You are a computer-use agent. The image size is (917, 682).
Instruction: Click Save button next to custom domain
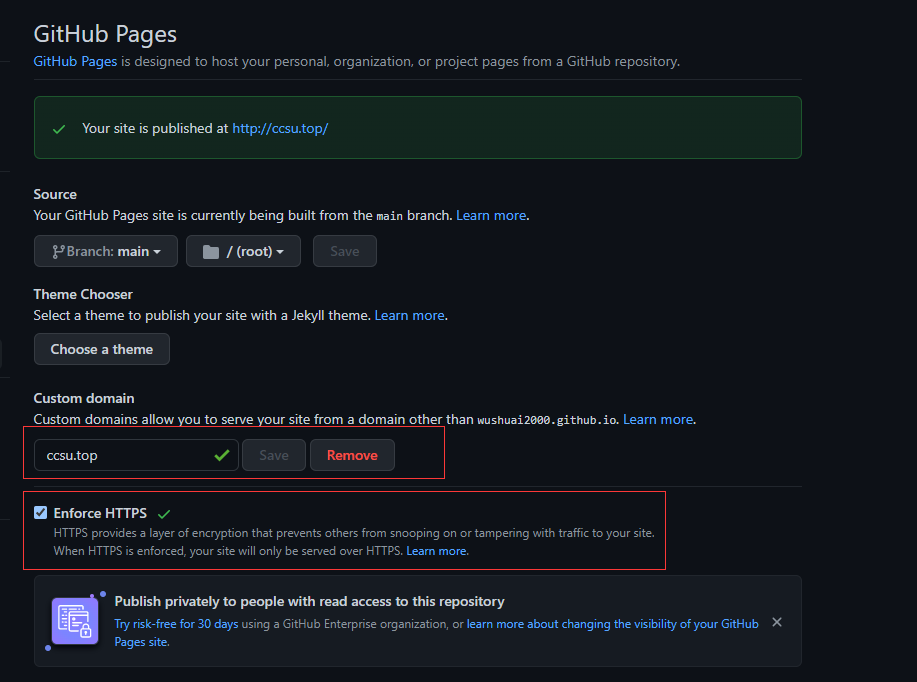tap(274, 455)
